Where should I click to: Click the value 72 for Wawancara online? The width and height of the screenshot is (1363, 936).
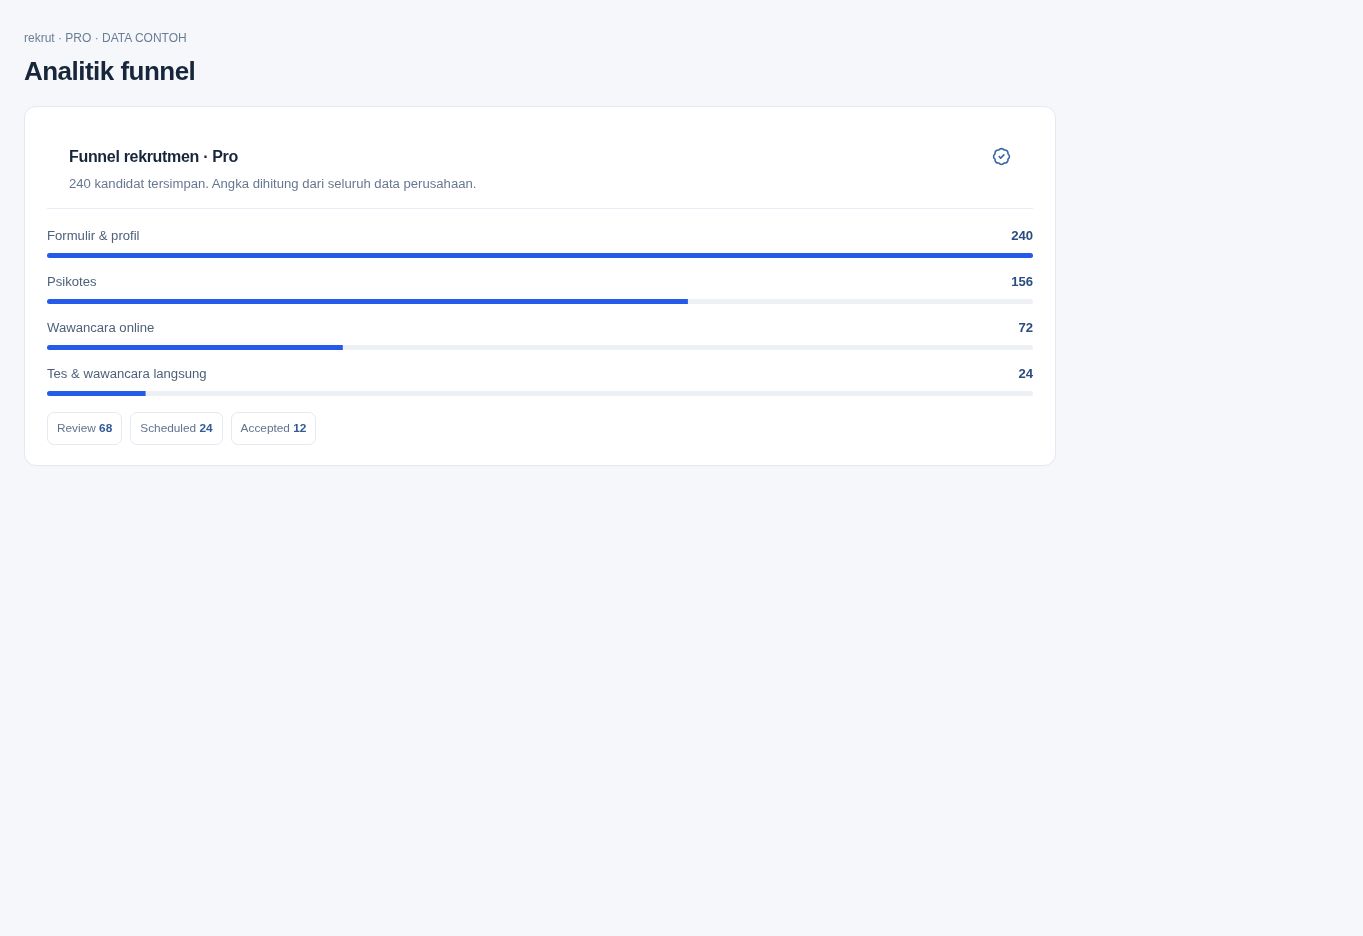[1025, 328]
